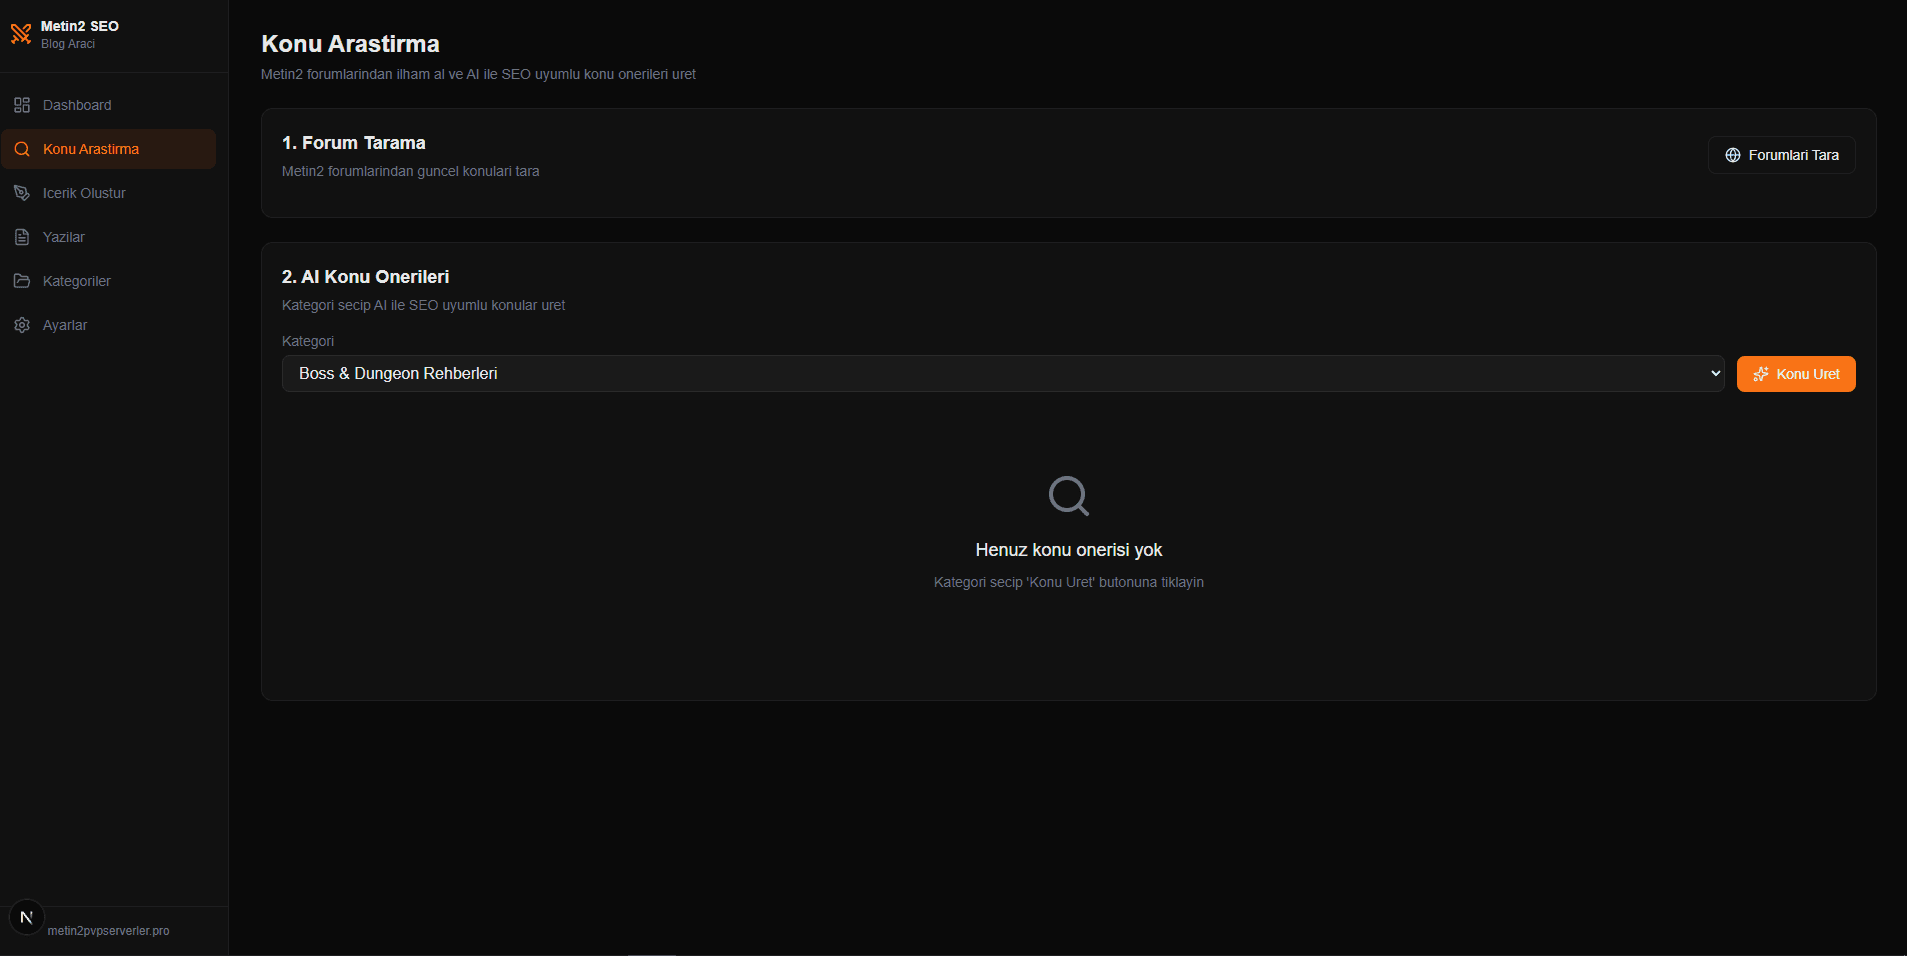Click the globe icon in Forumlari Tara

tap(1733, 155)
